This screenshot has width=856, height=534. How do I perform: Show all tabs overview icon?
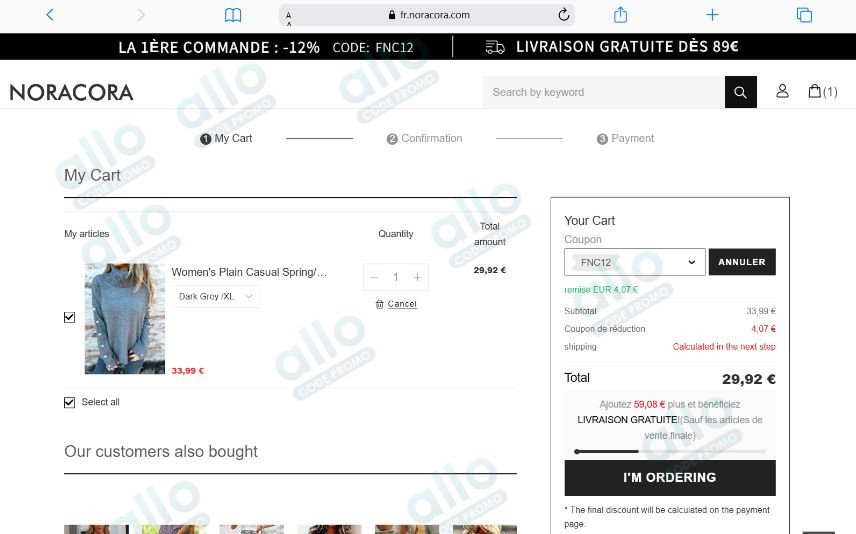pyautogui.click(x=804, y=15)
